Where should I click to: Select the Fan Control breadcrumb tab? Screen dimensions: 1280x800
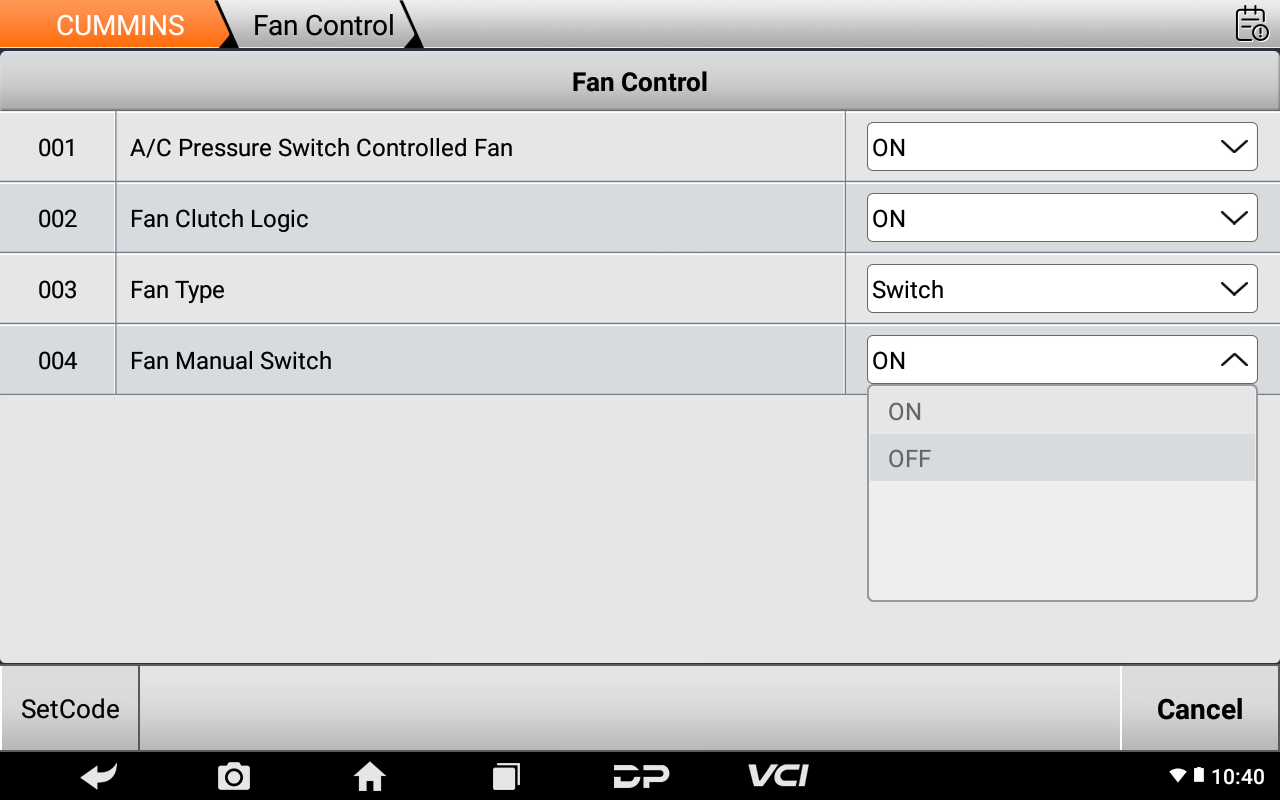coord(323,25)
